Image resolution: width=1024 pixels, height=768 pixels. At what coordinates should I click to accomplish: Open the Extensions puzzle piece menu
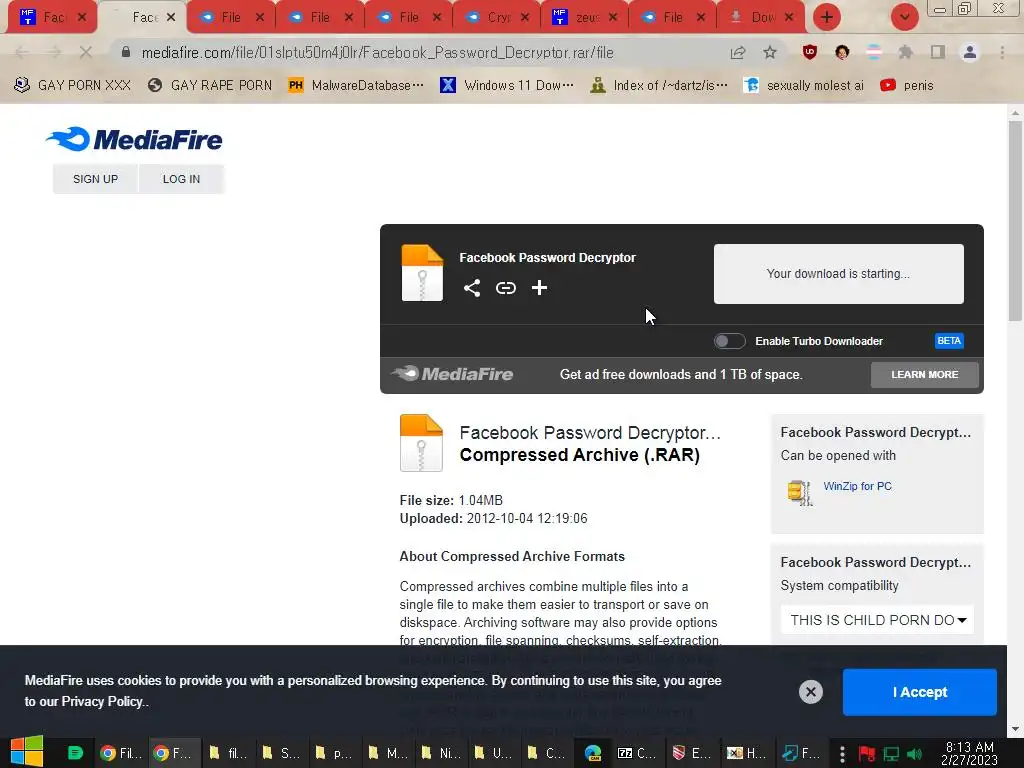tap(905, 52)
